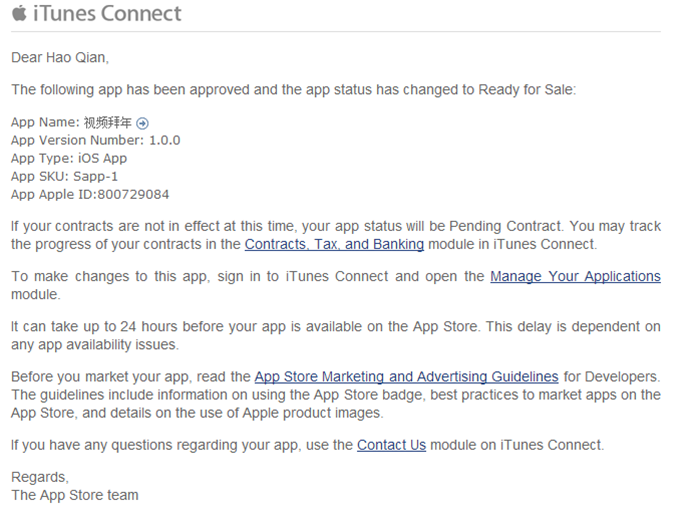Click the version number 1.0.0
693x517 pixels.
pyautogui.click(x=165, y=141)
